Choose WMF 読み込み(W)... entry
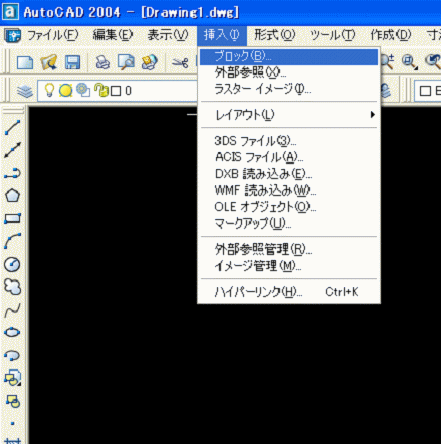 [289, 190]
